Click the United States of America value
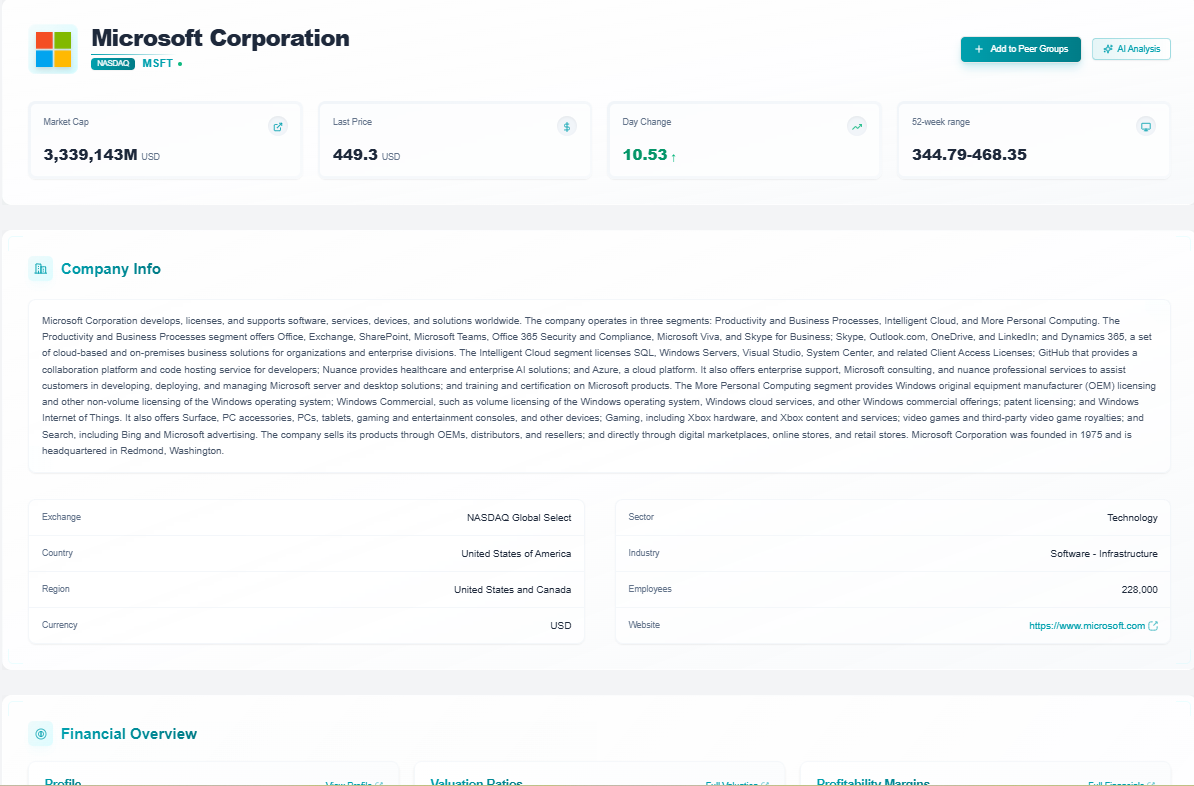The image size is (1194, 786). pos(516,554)
